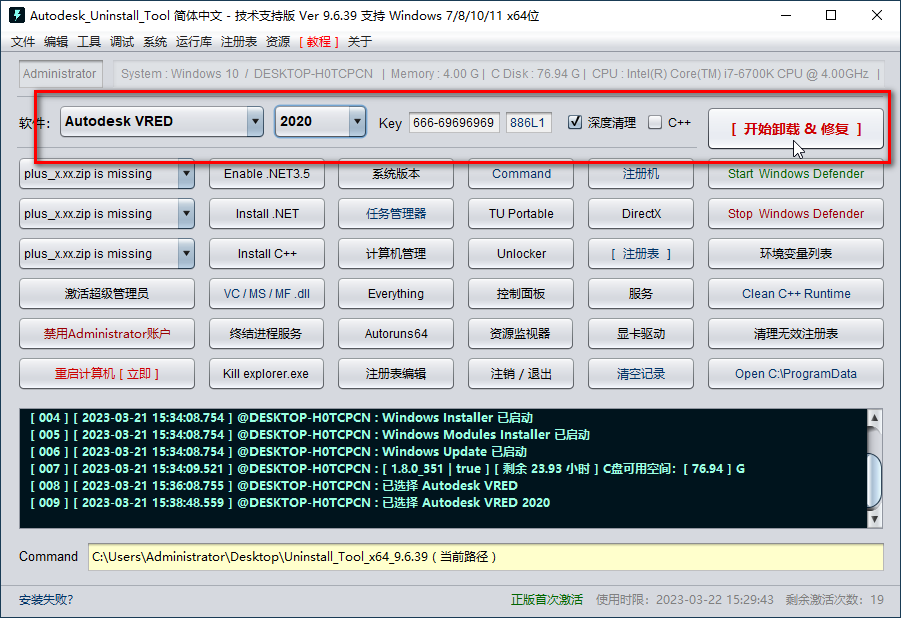Open 任务管理器 button
The height and width of the screenshot is (618, 901).
coord(396,214)
